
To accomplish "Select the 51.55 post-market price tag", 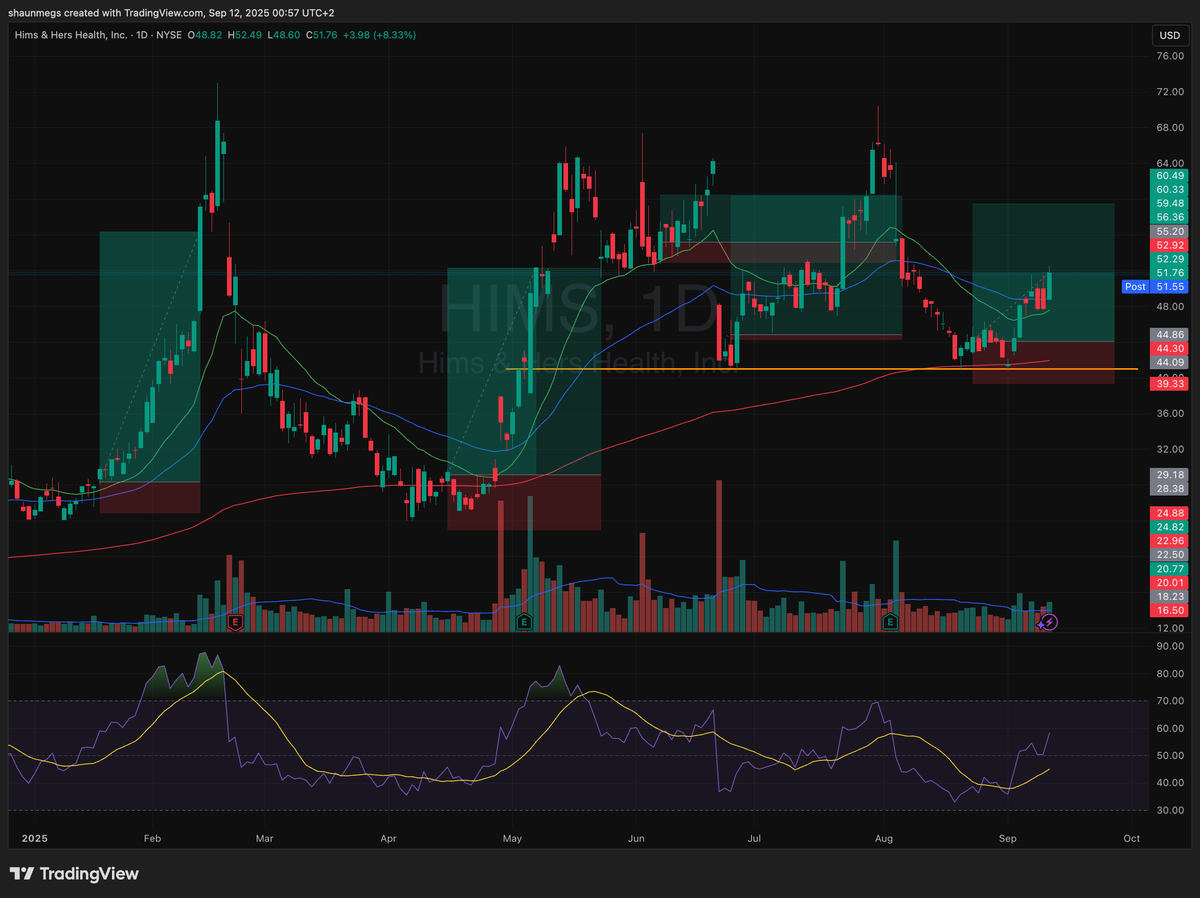I will coord(1170,286).
